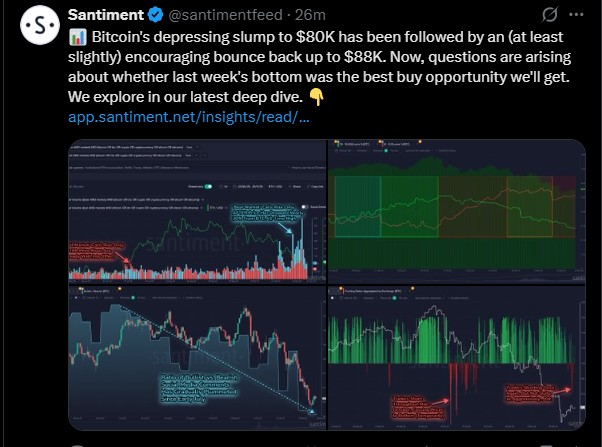Click the bar chart emoji starting the tweet

[x=77, y=39]
